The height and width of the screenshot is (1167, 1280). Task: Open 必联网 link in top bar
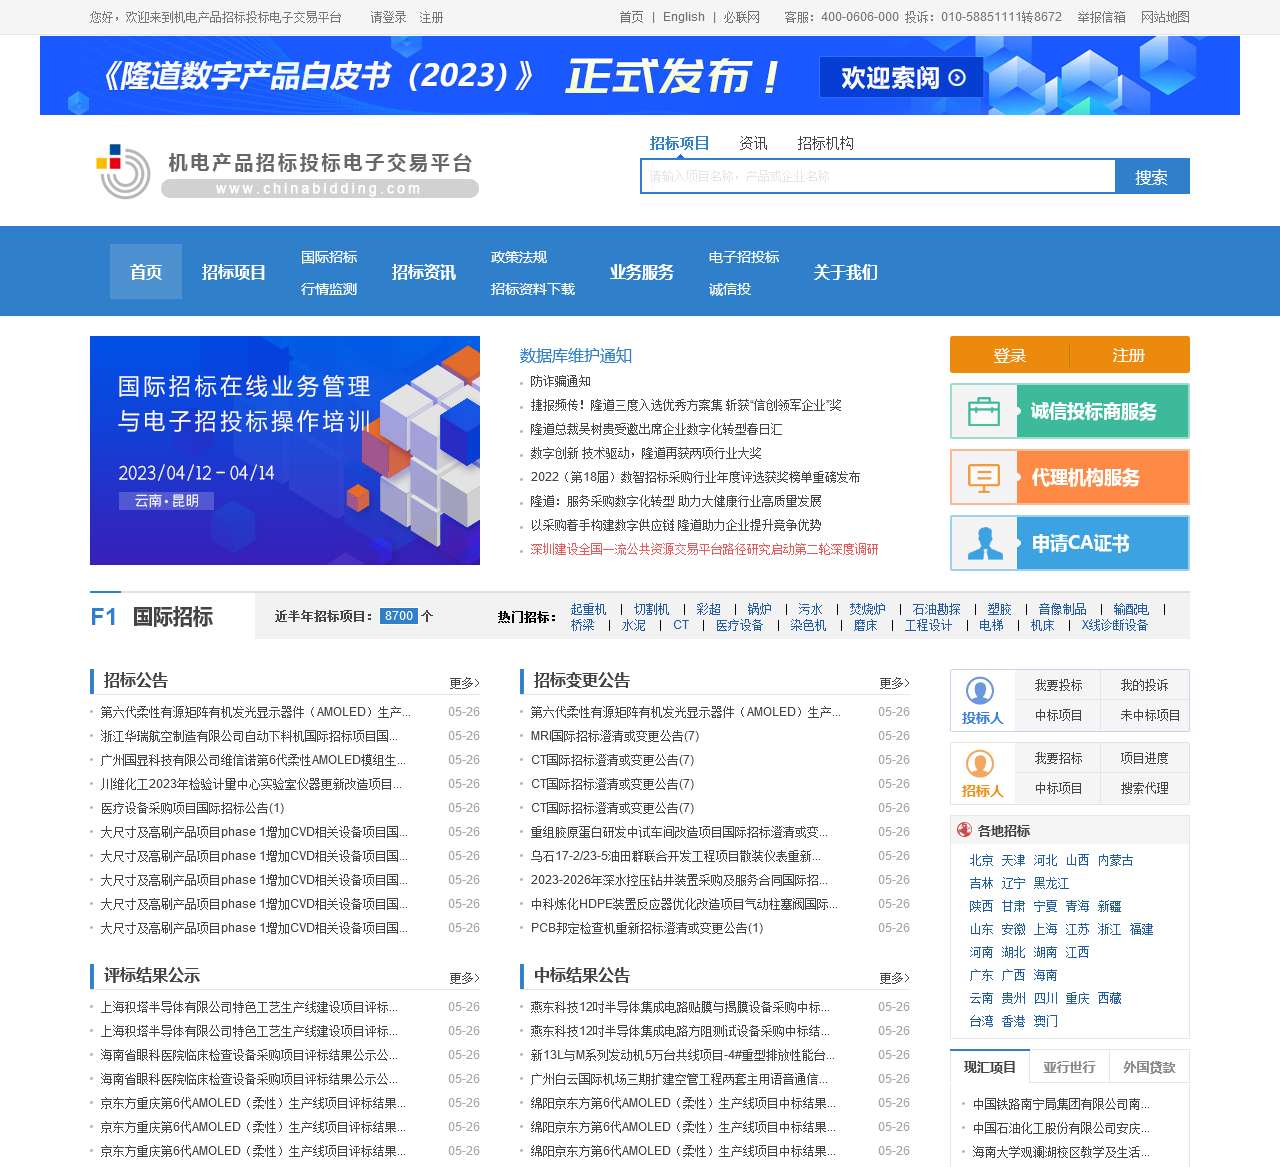click(x=742, y=17)
